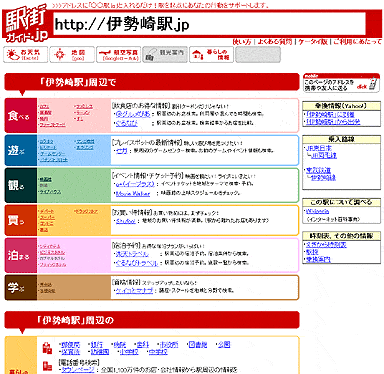Open the 図書館 library link
This screenshot has height=374, width=384.
pyautogui.click(x=198, y=344)
